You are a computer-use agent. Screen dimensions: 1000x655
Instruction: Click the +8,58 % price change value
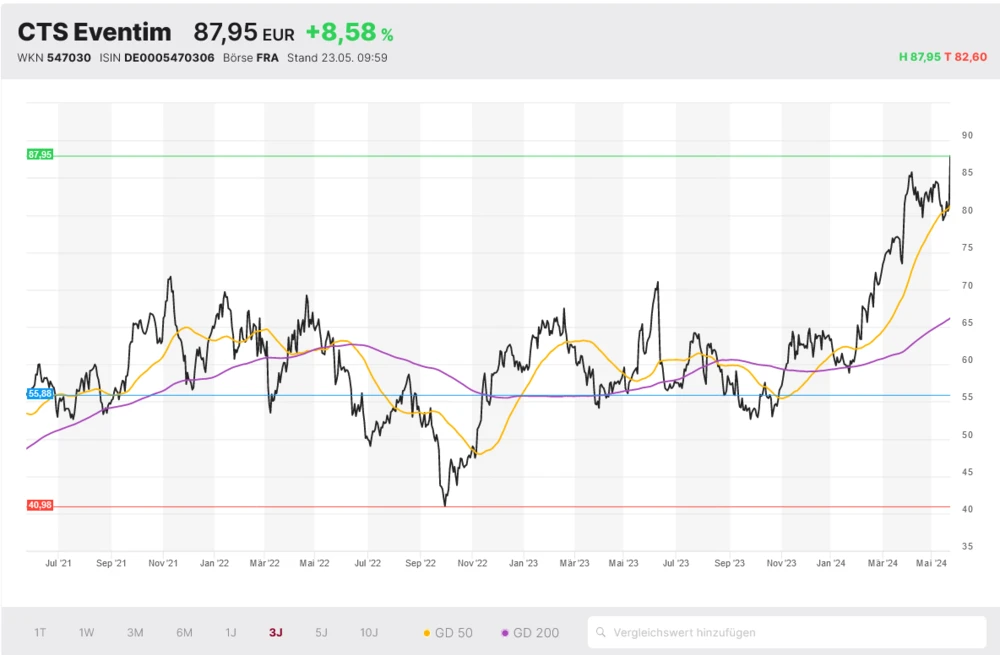pos(349,32)
